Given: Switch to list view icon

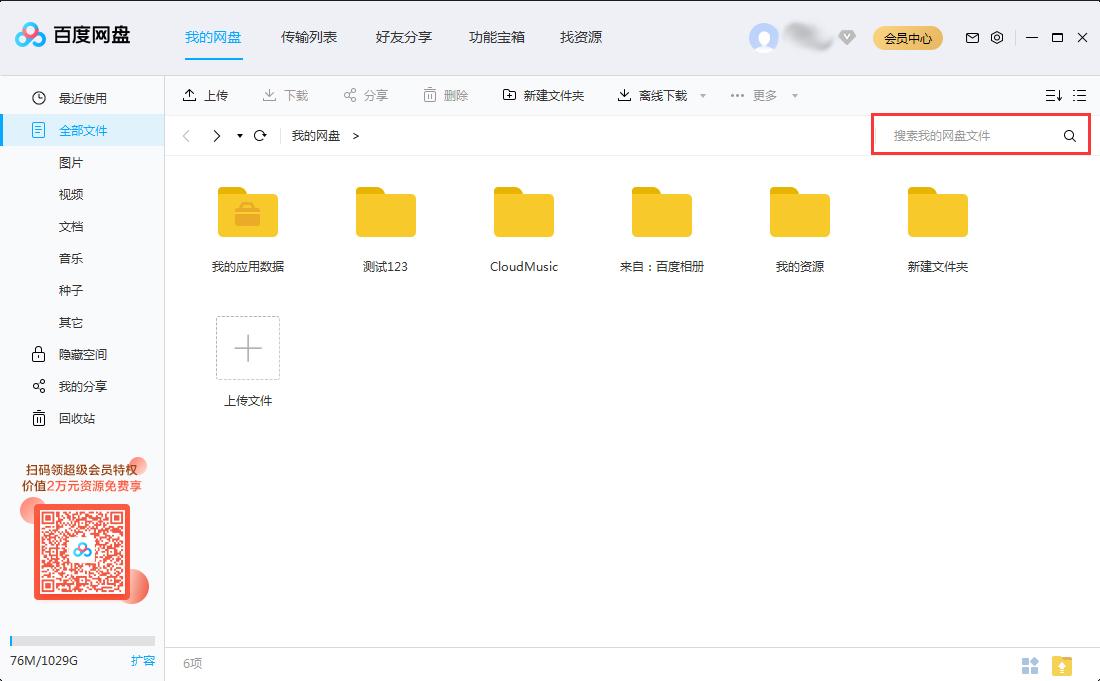Looking at the screenshot, I should coord(1080,95).
